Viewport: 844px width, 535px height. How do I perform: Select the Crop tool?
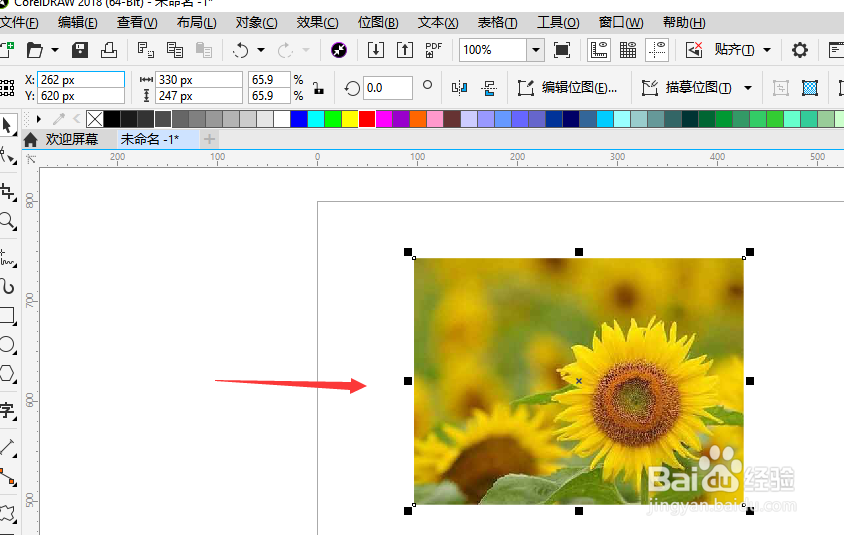[8, 192]
